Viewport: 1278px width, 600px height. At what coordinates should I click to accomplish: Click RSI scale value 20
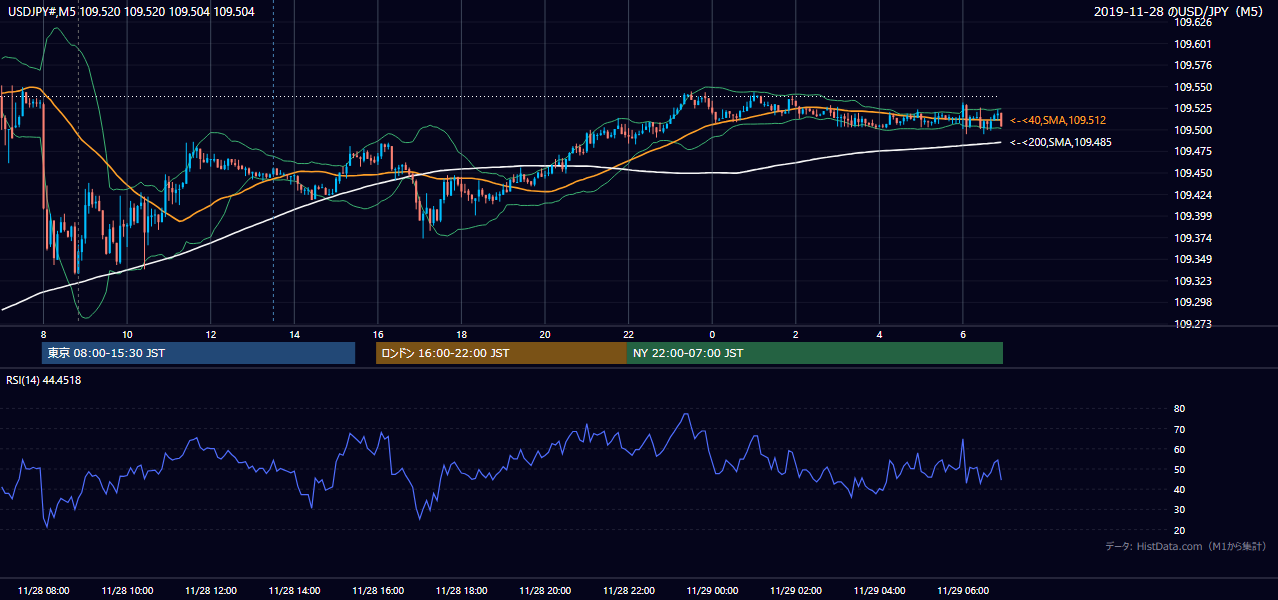tap(1180, 530)
